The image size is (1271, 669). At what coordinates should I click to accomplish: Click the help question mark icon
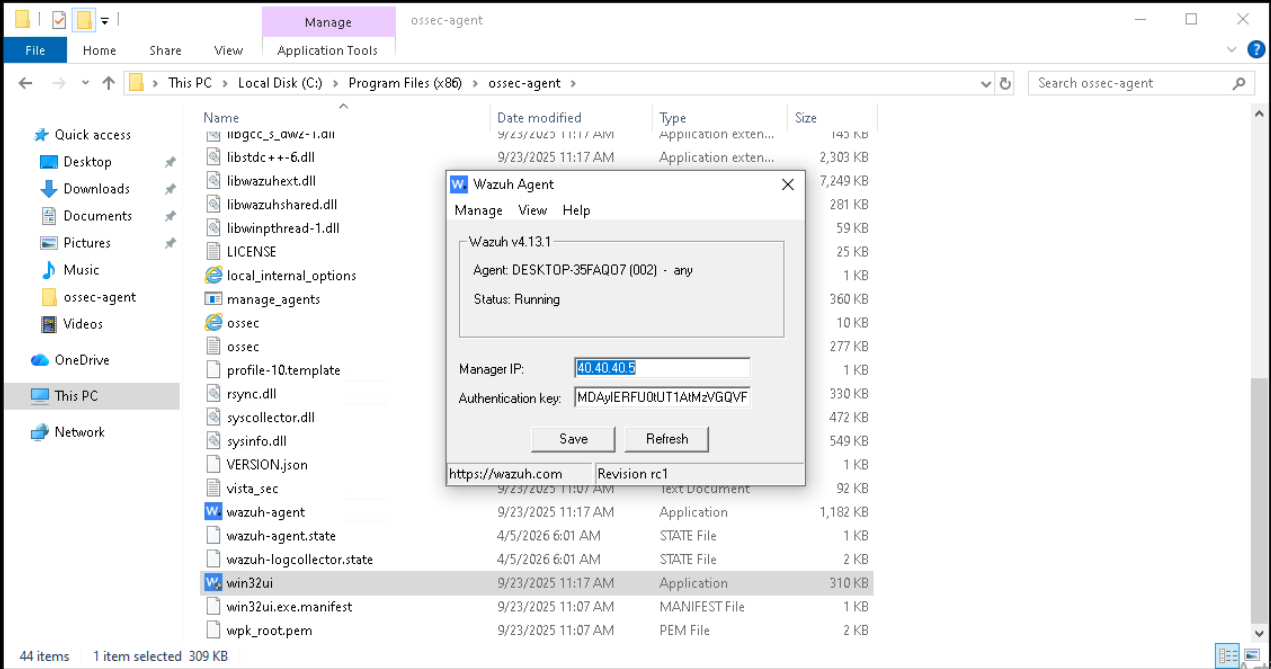point(1256,50)
